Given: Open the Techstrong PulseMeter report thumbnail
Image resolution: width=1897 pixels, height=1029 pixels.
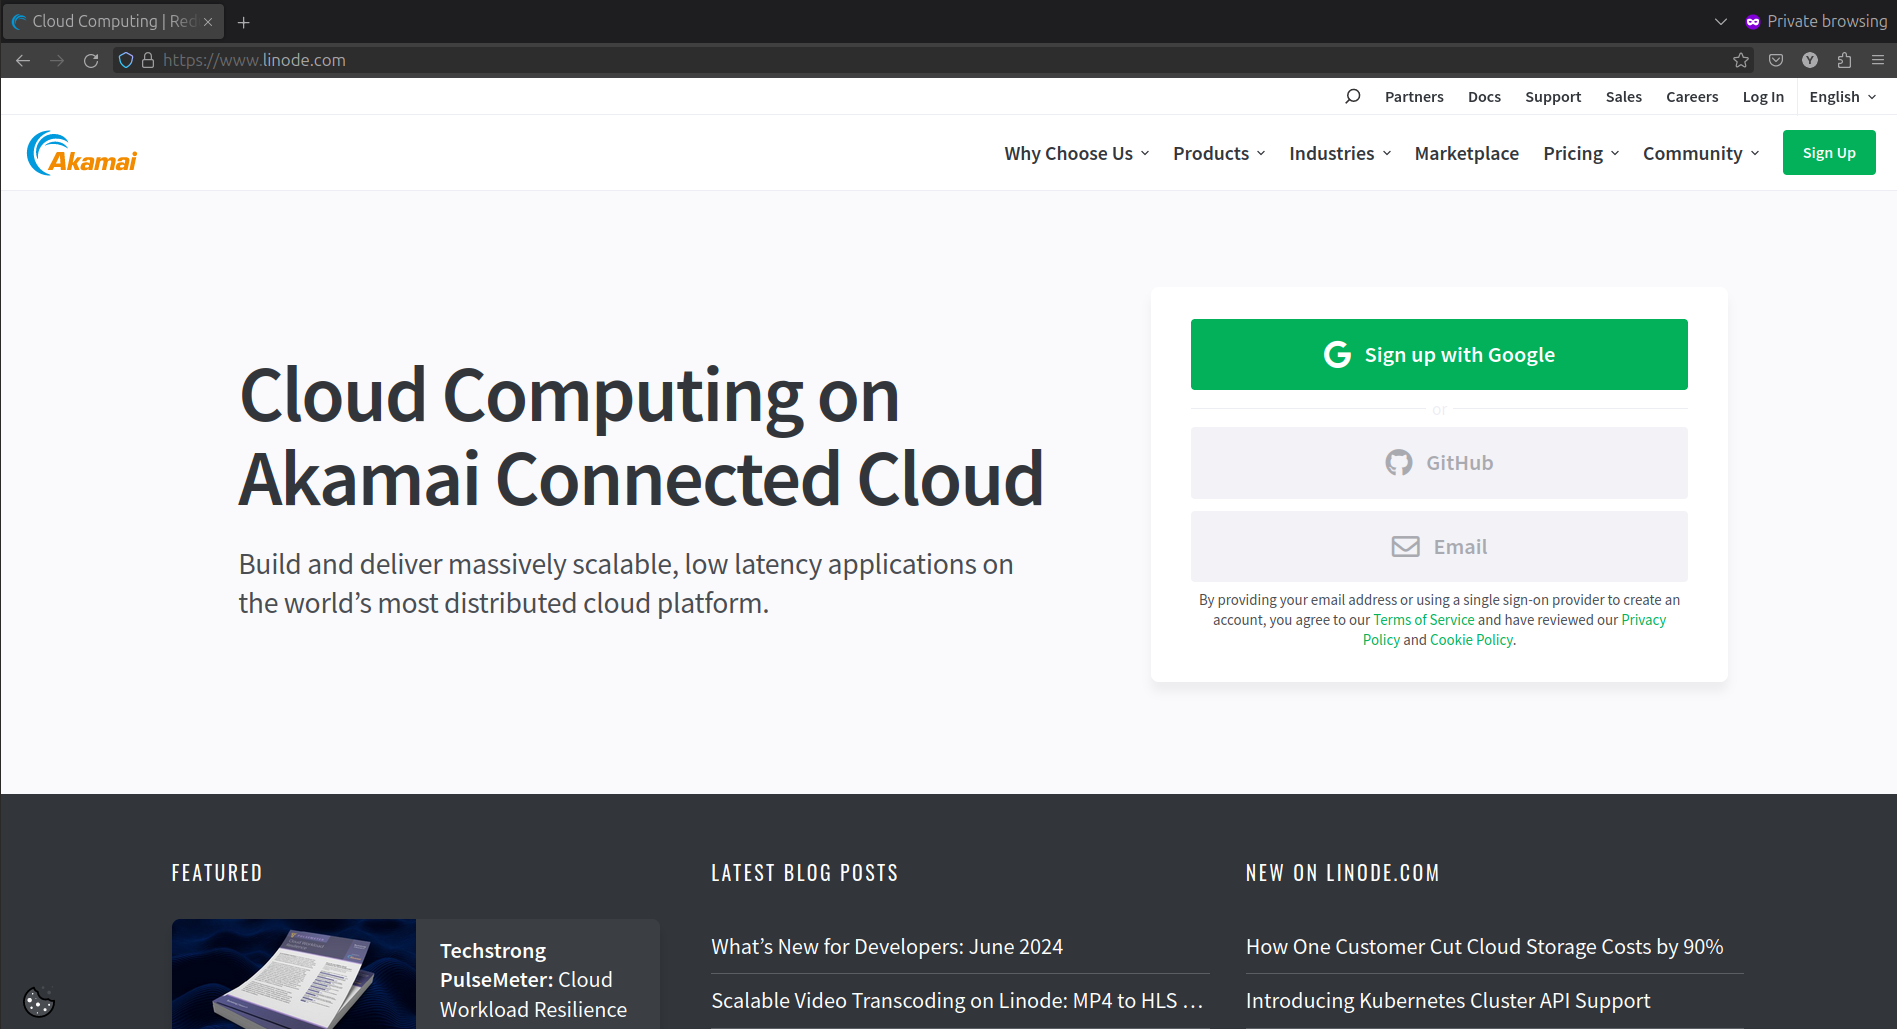Looking at the screenshot, I should 294,974.
